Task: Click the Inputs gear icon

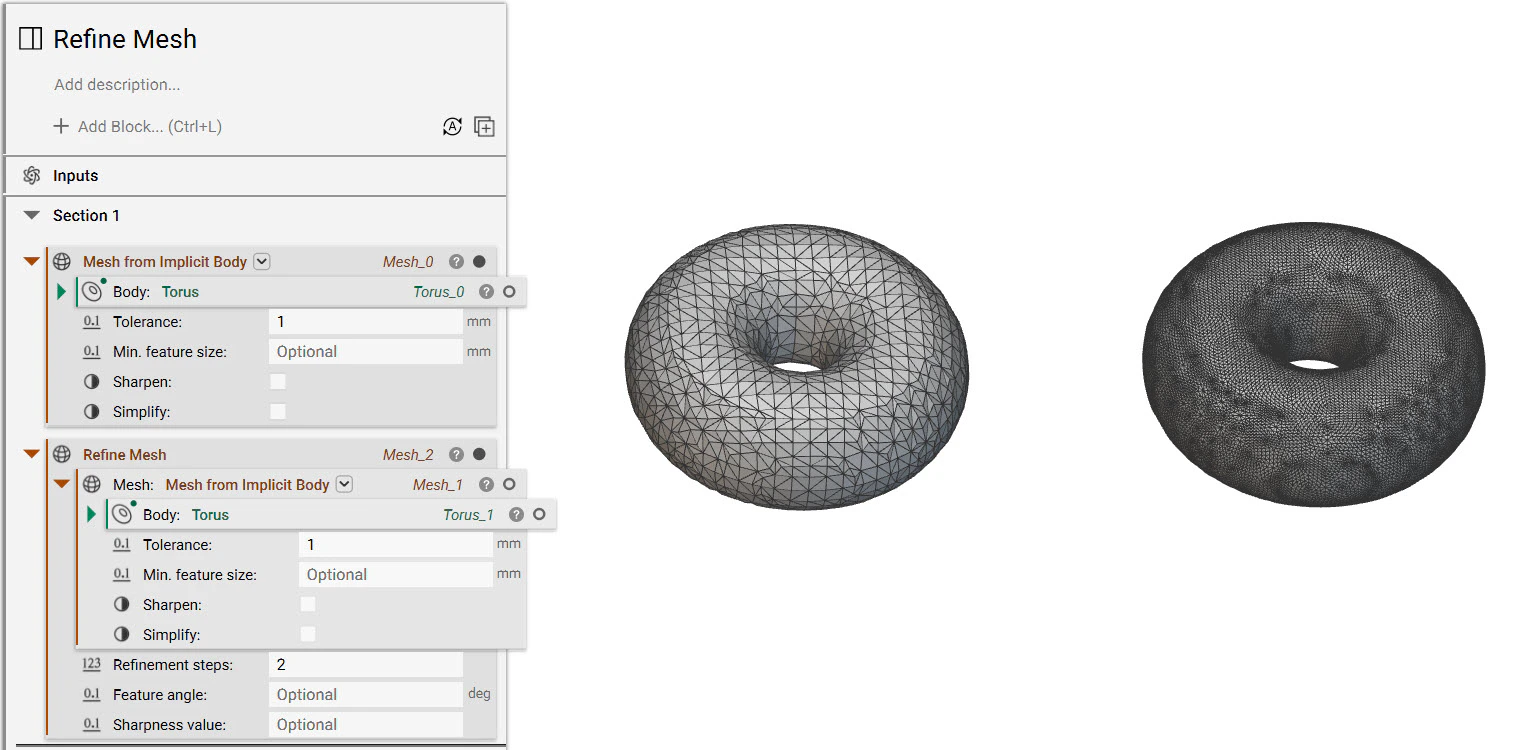Action: tap(31, 175)
